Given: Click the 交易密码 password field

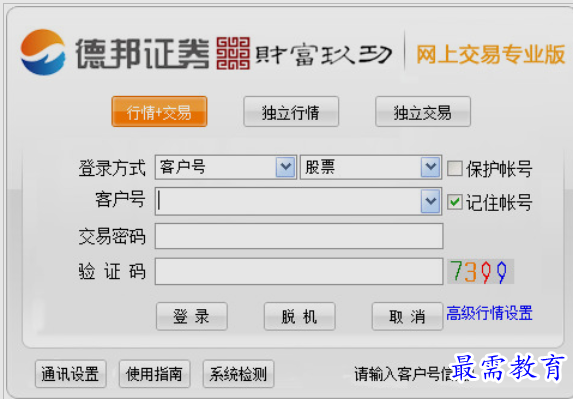Looking at the screenshot, I should click(x=299, y=236).
